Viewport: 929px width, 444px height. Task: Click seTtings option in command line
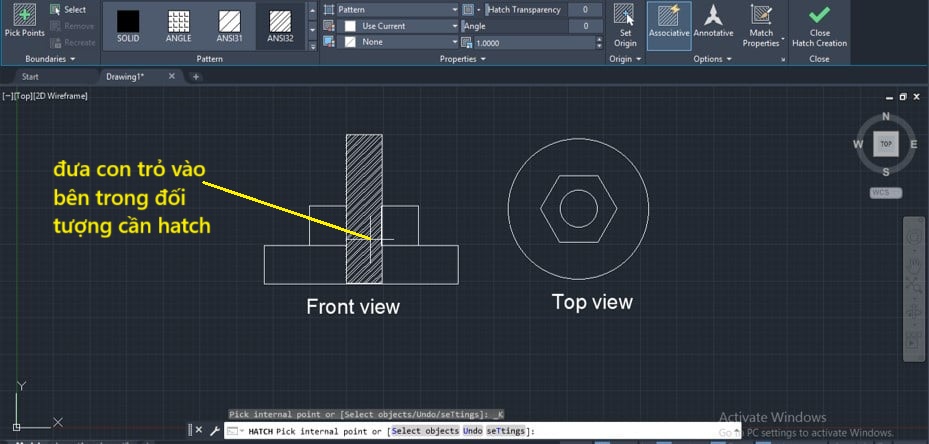(x=506, y=431)
